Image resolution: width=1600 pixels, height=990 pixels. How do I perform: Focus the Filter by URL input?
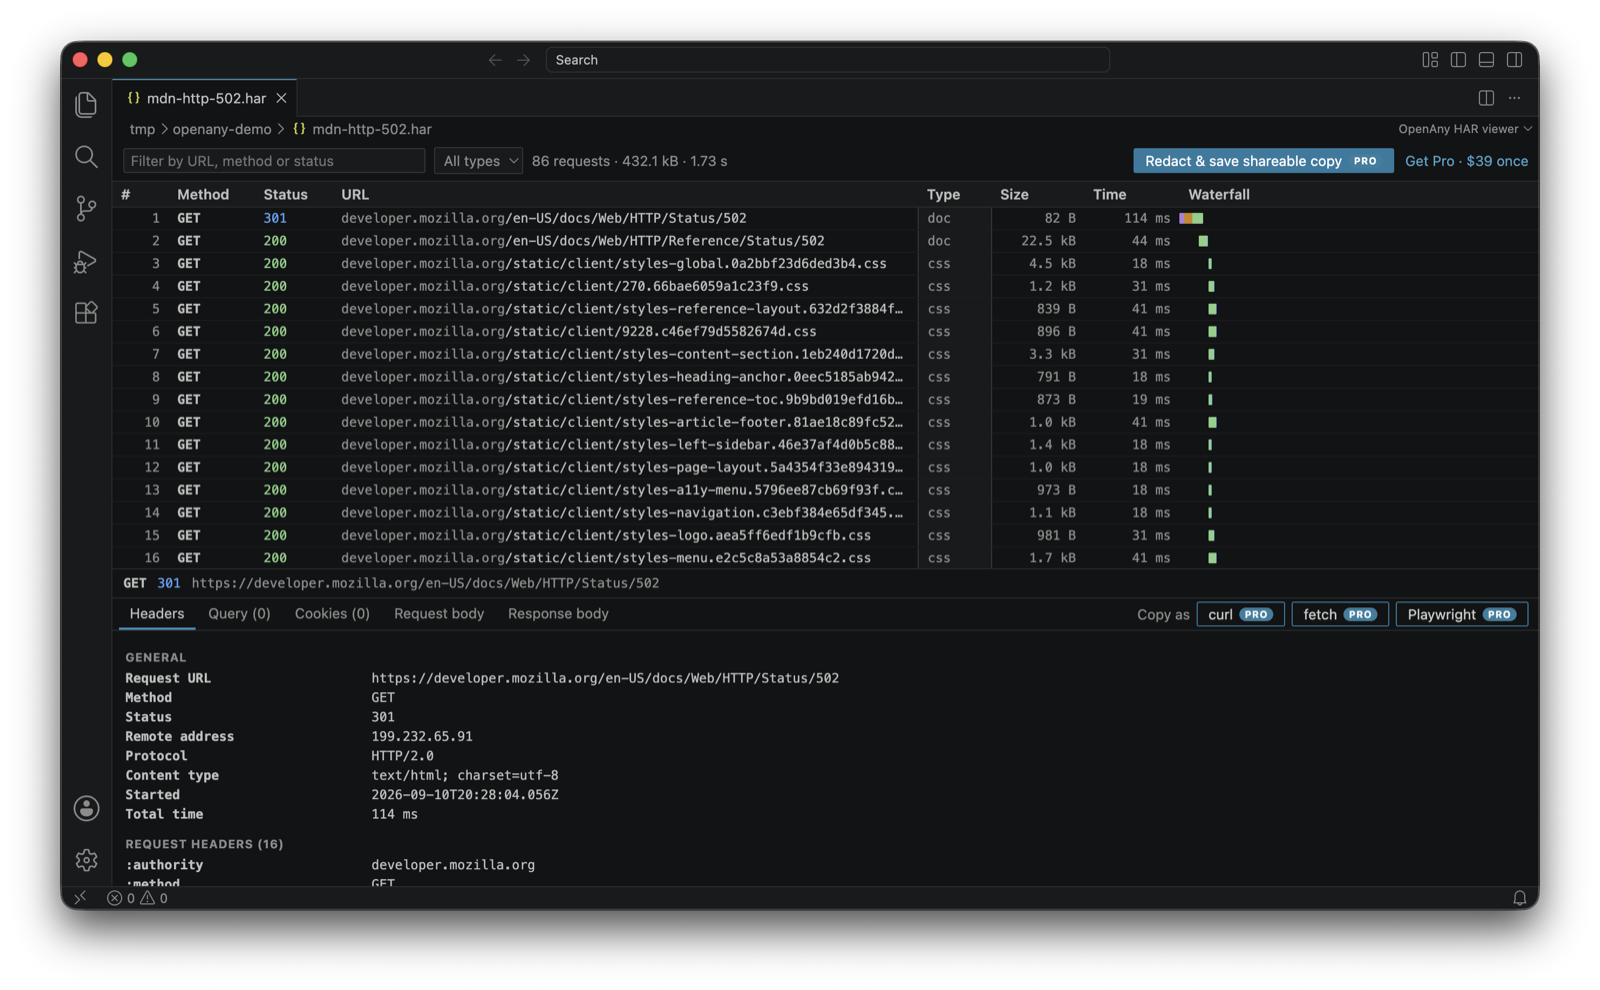pyautogui.click(x=274, y=161)
